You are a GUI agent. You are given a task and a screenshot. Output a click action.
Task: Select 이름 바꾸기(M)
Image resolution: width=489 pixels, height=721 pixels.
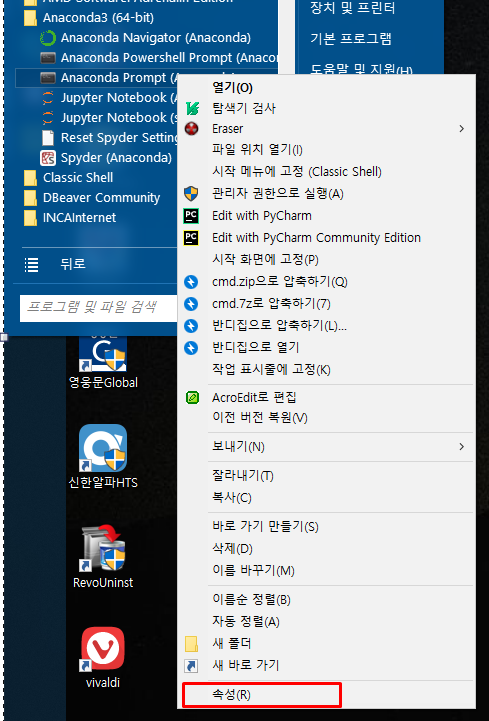[x=253, y=571]
